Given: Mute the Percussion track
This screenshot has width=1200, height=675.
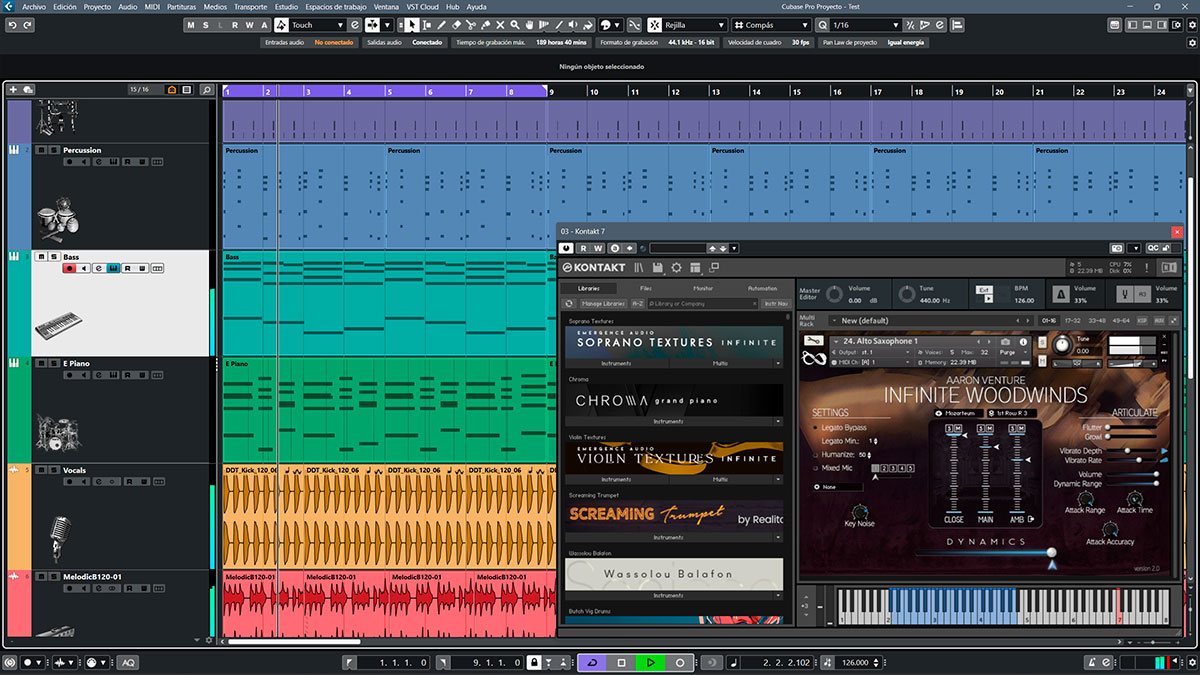Looking at the screenshot, I should (41, 150).
